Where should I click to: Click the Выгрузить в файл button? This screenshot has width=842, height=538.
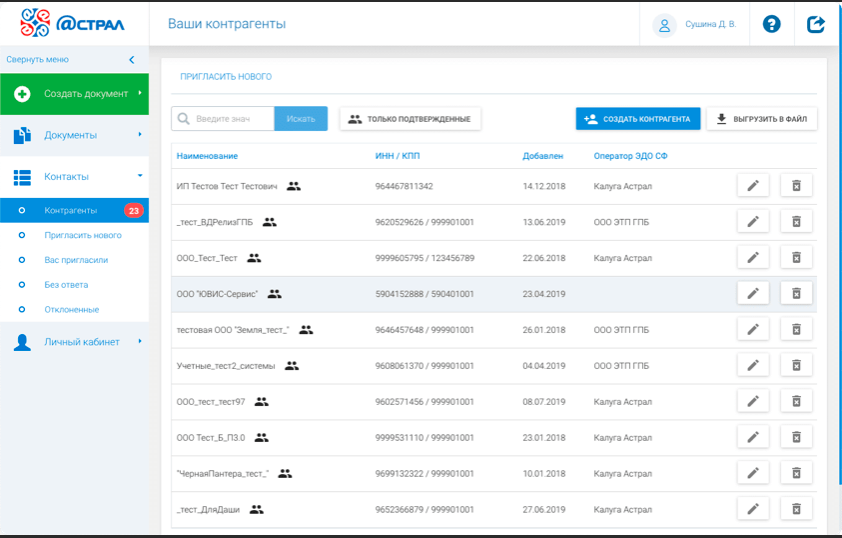pyautogui.click(x=762, y=119)
